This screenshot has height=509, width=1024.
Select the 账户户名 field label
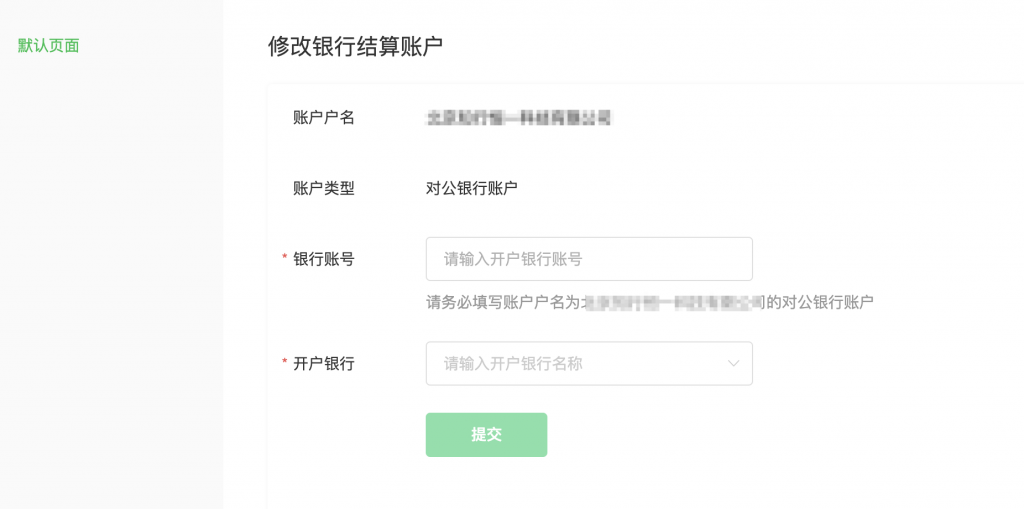(x=323, y=118)
